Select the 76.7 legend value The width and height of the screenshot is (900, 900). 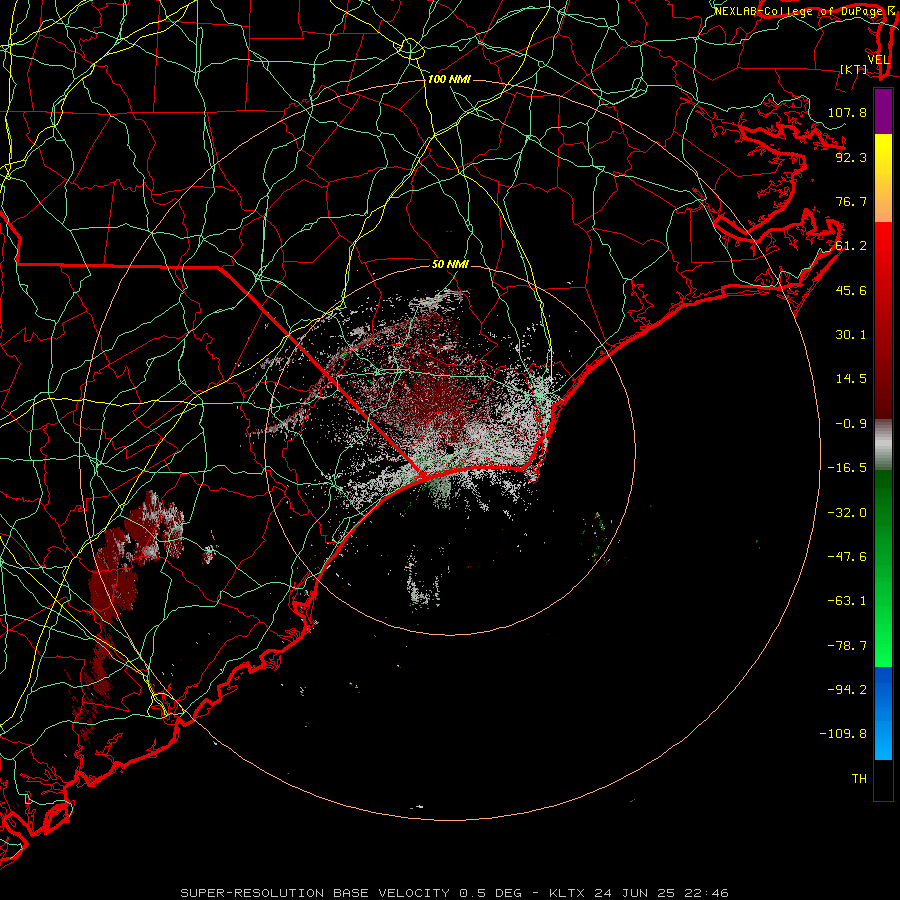point(851,201)
